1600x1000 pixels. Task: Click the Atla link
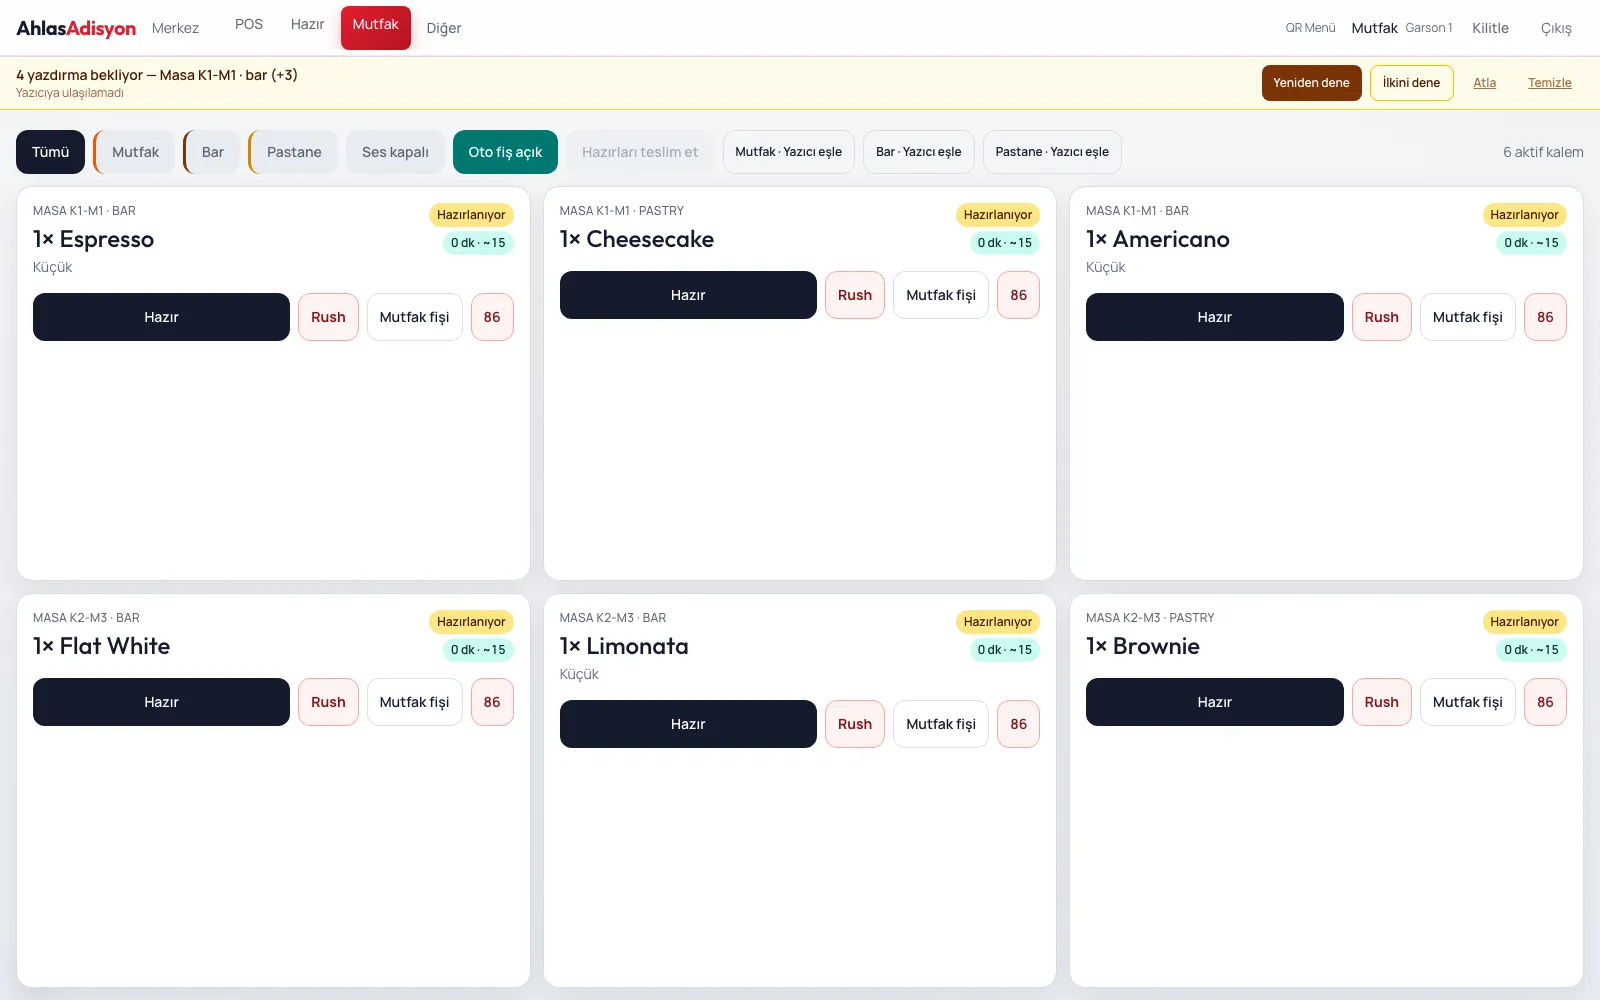click(1484, 83)
